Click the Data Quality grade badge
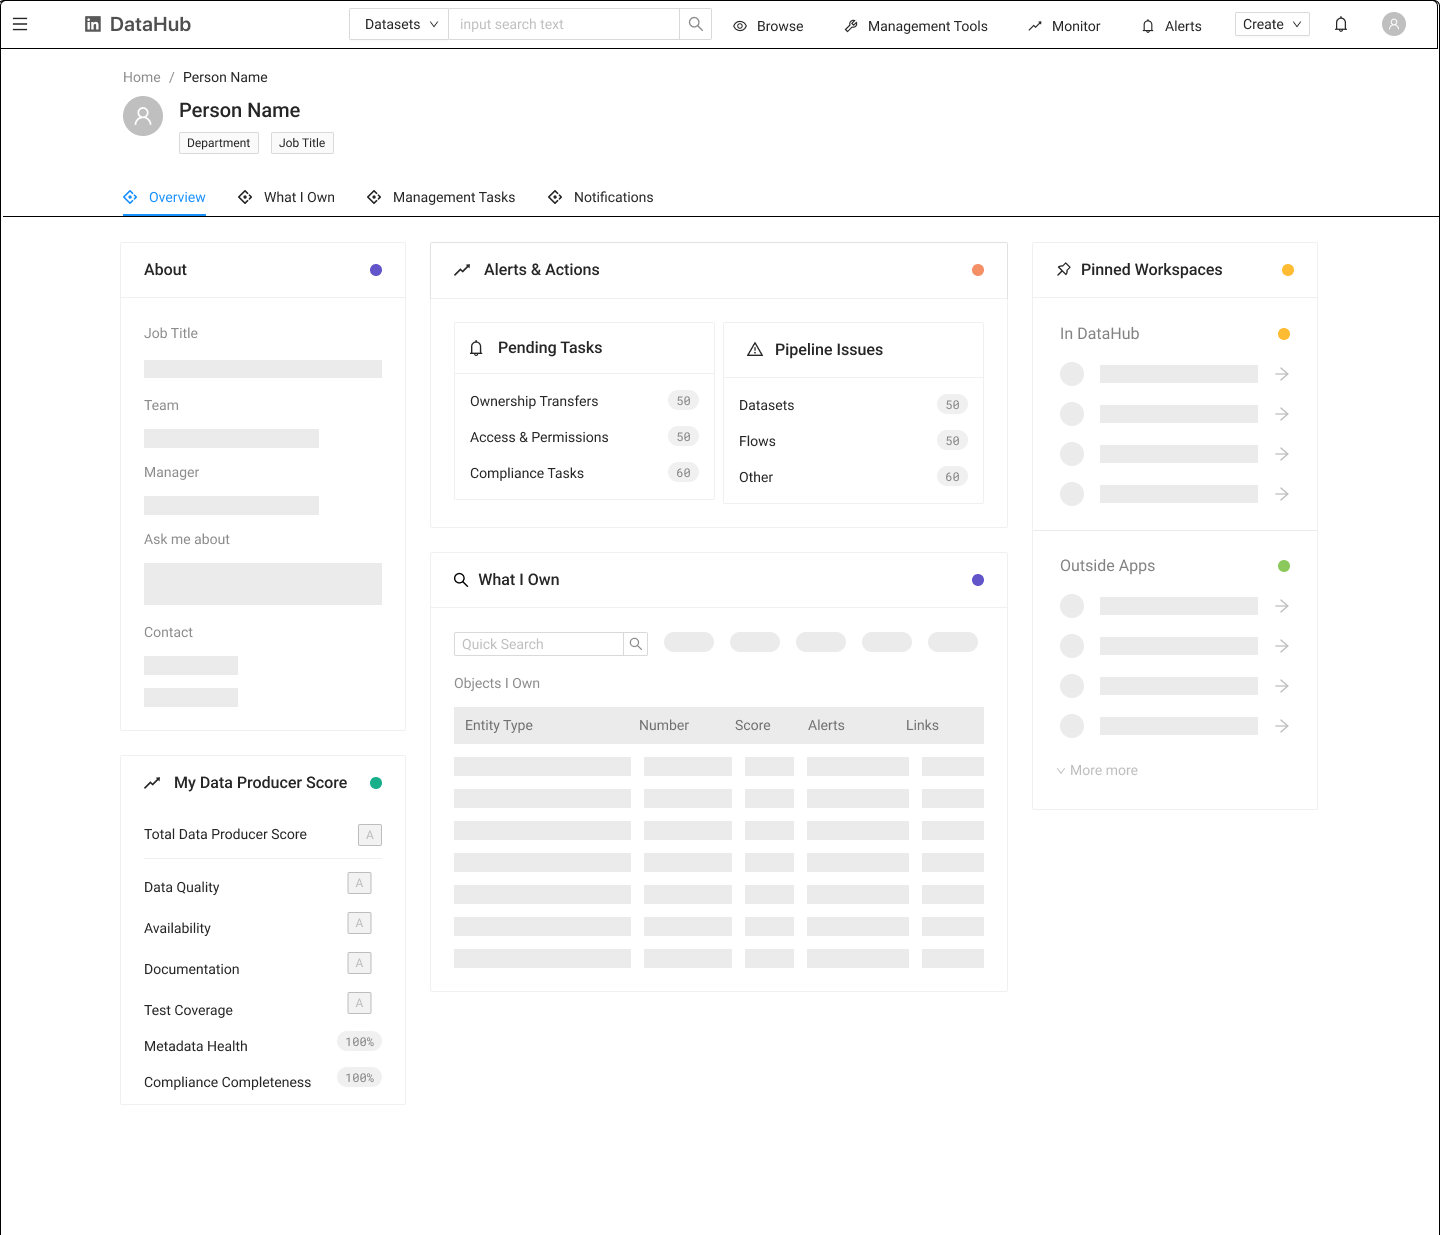This screenshot has width=1440, height=1235. pyautogui.click(x=359, y=883)
